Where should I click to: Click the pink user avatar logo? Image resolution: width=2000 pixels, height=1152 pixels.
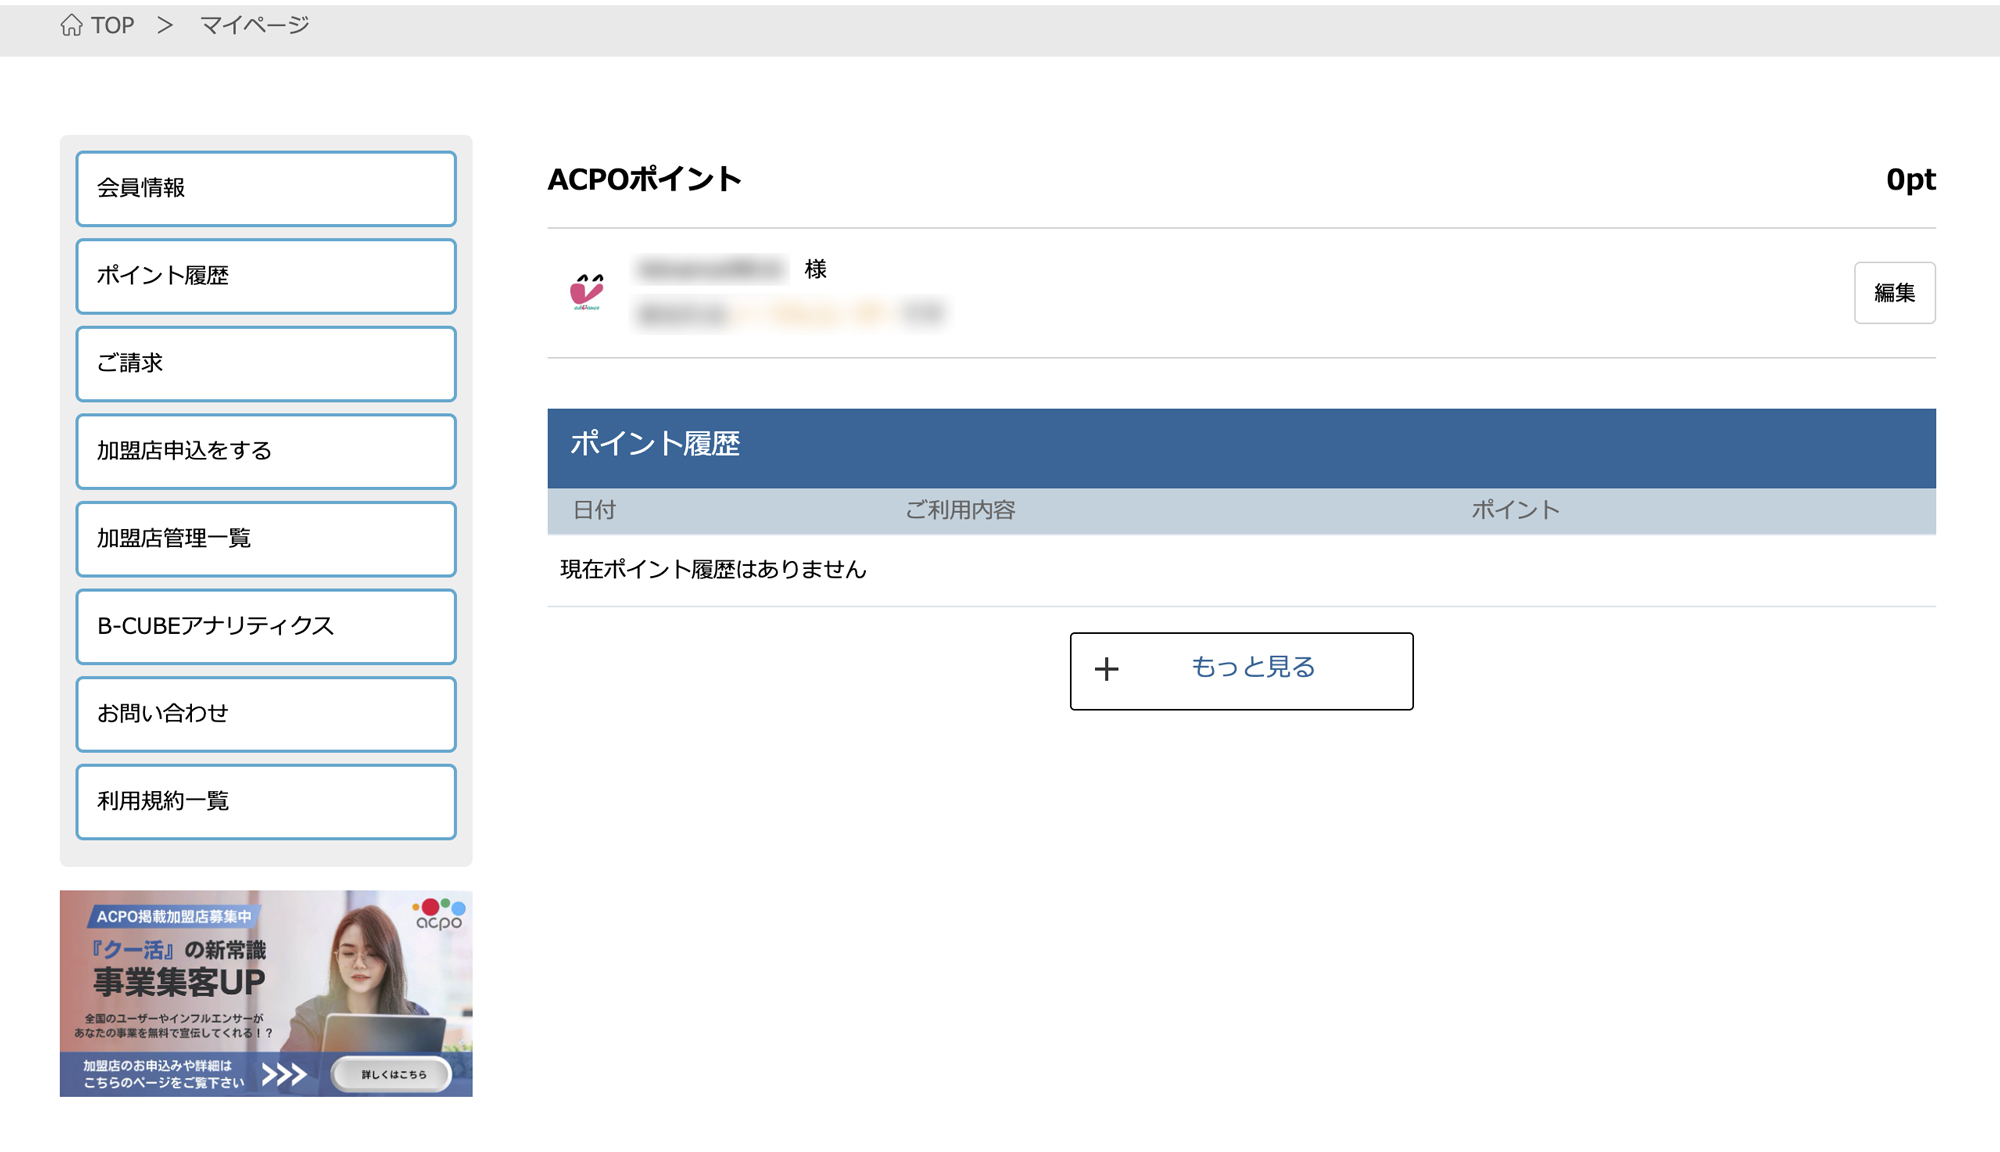[587, 291]
